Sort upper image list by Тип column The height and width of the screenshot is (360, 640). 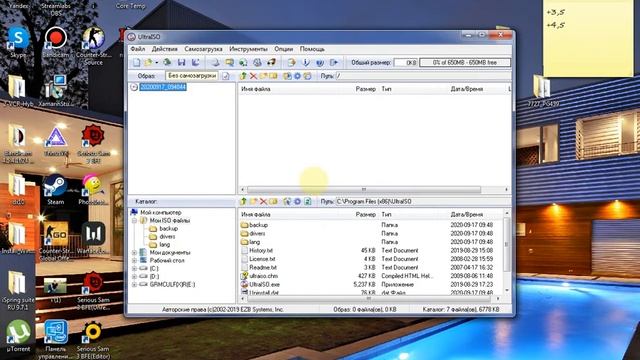386,89
